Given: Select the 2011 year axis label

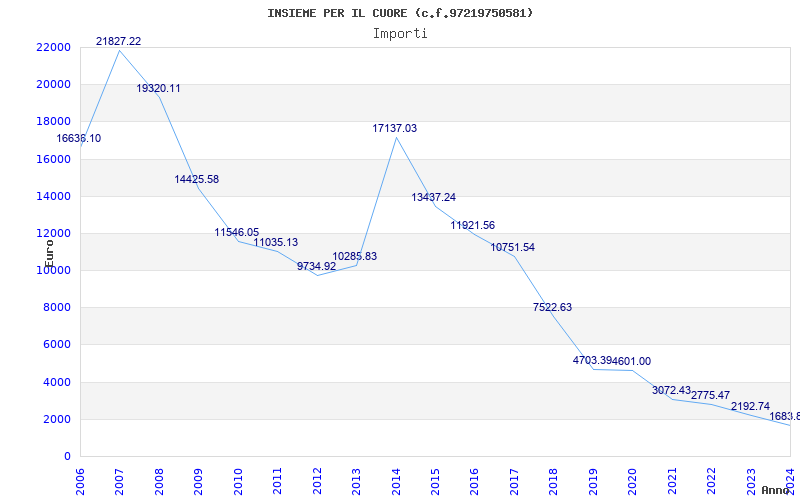Looking at the screenshot, I should pos(277,482).
